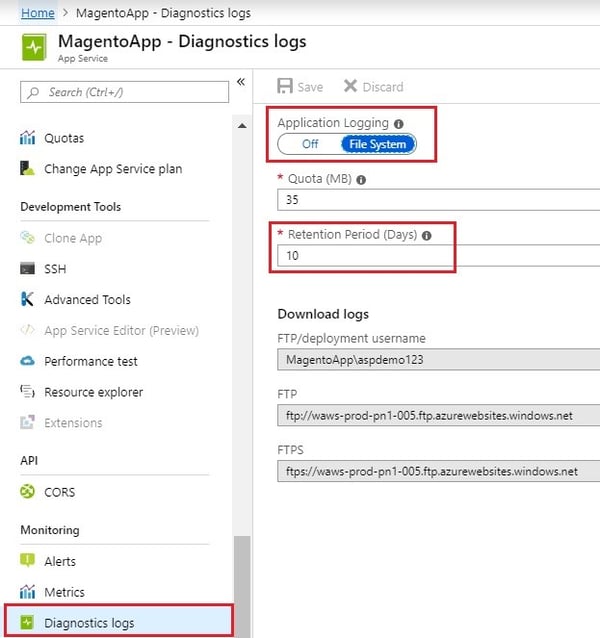Screen dimensions: 600x638
Task: Click the FTPS URL field
Action: click(x=439, y=471)
